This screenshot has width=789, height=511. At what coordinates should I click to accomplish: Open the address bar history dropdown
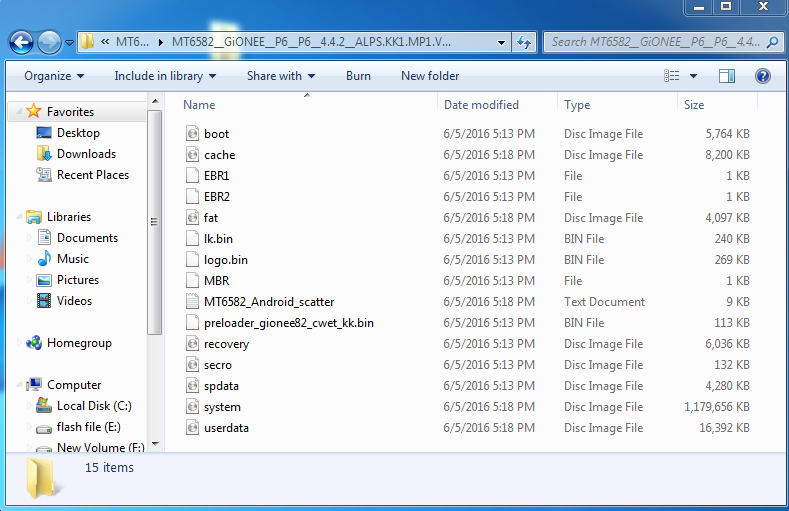[x=501, y=43]
